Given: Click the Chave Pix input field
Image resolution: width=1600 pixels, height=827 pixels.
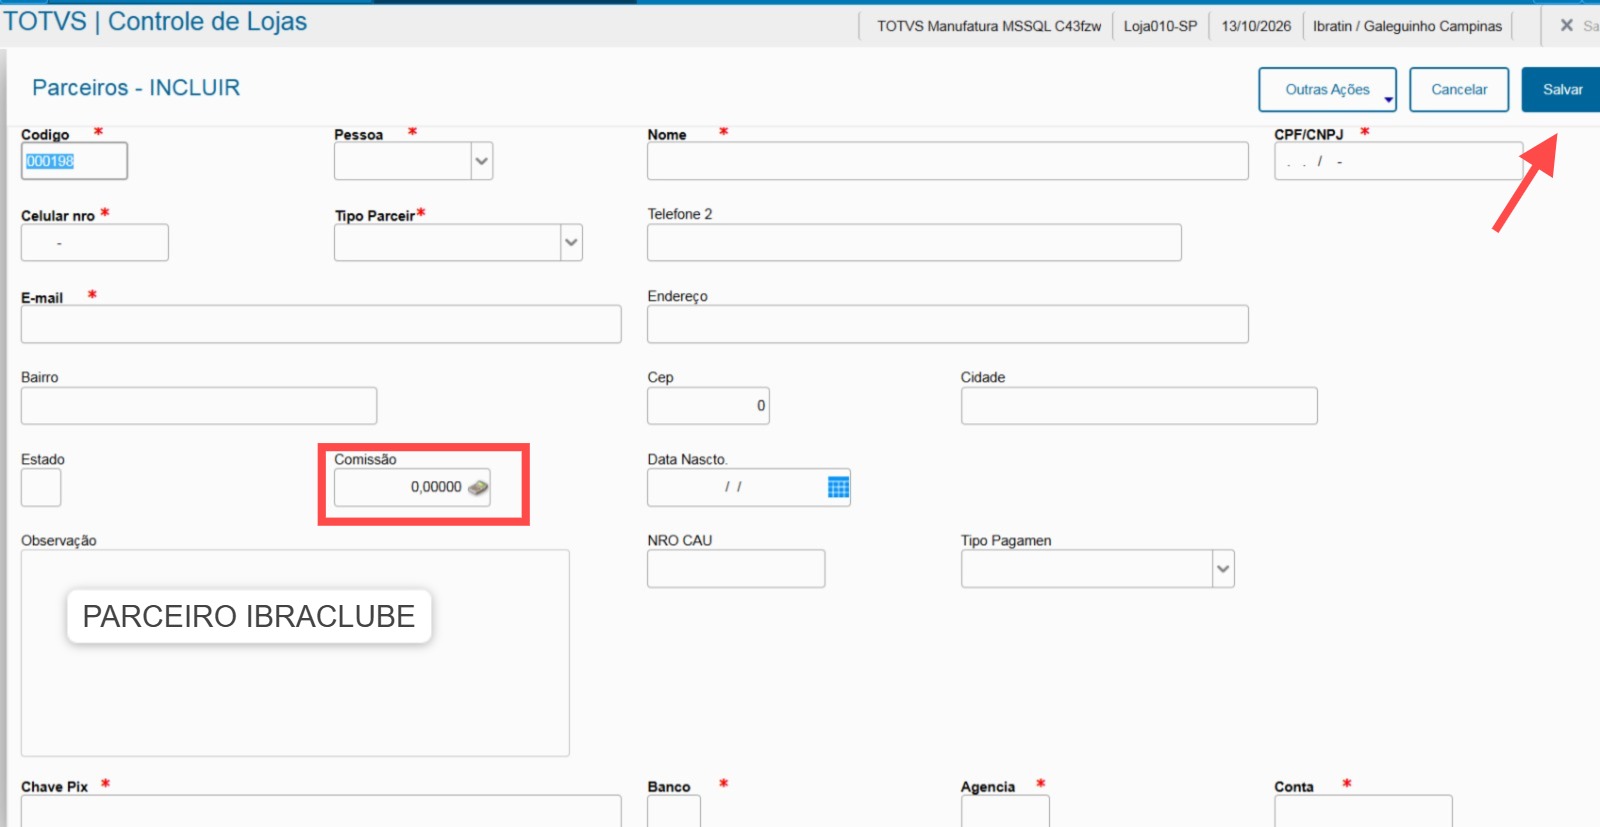Looking at the screenshot, I should click(321, 812).
